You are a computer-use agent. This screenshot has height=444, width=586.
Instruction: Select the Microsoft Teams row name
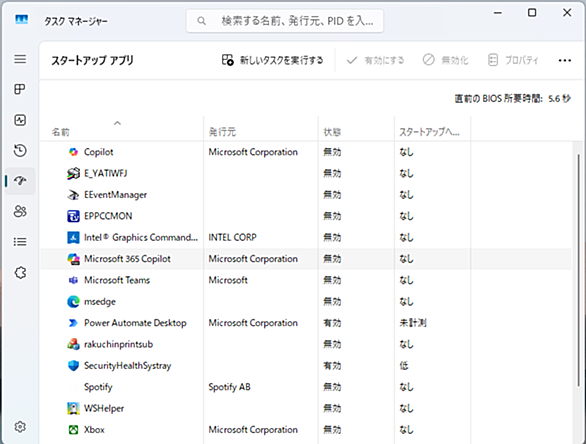(x=117, y=280)
